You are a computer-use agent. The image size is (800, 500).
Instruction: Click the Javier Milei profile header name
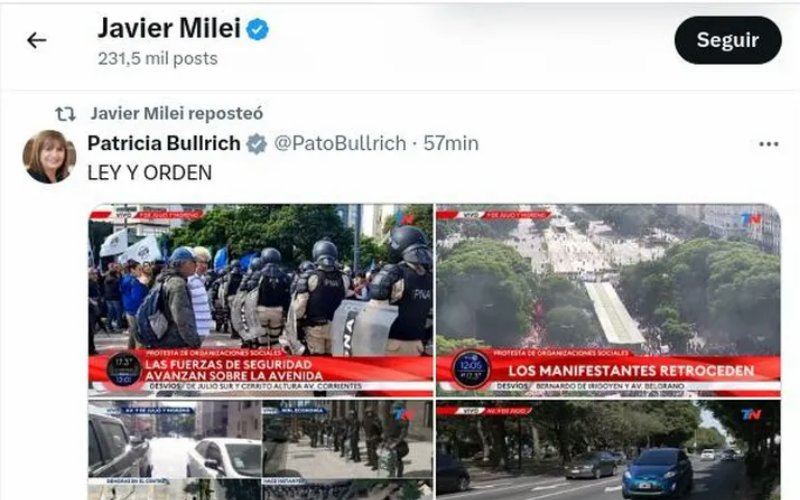[x=169, y=28]
